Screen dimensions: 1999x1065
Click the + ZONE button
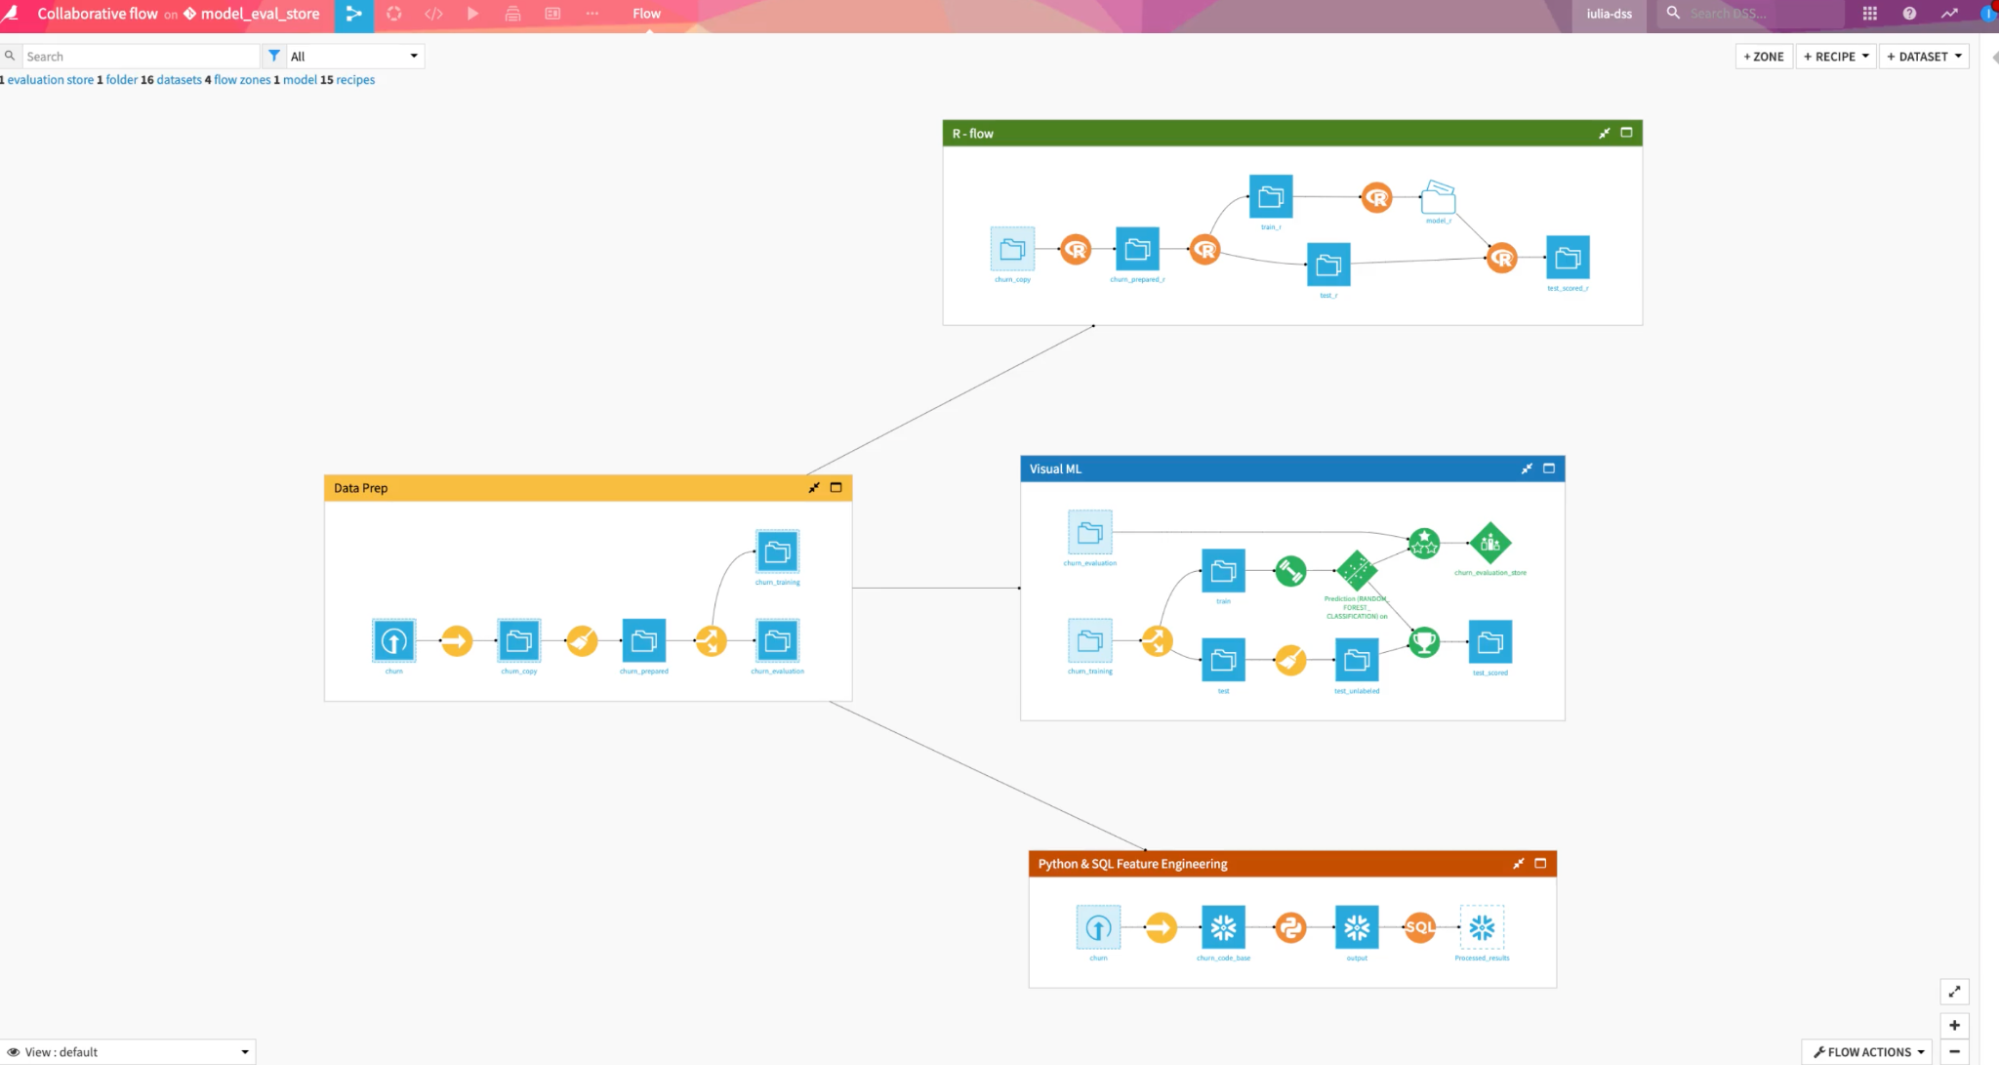pos(1763,56)
